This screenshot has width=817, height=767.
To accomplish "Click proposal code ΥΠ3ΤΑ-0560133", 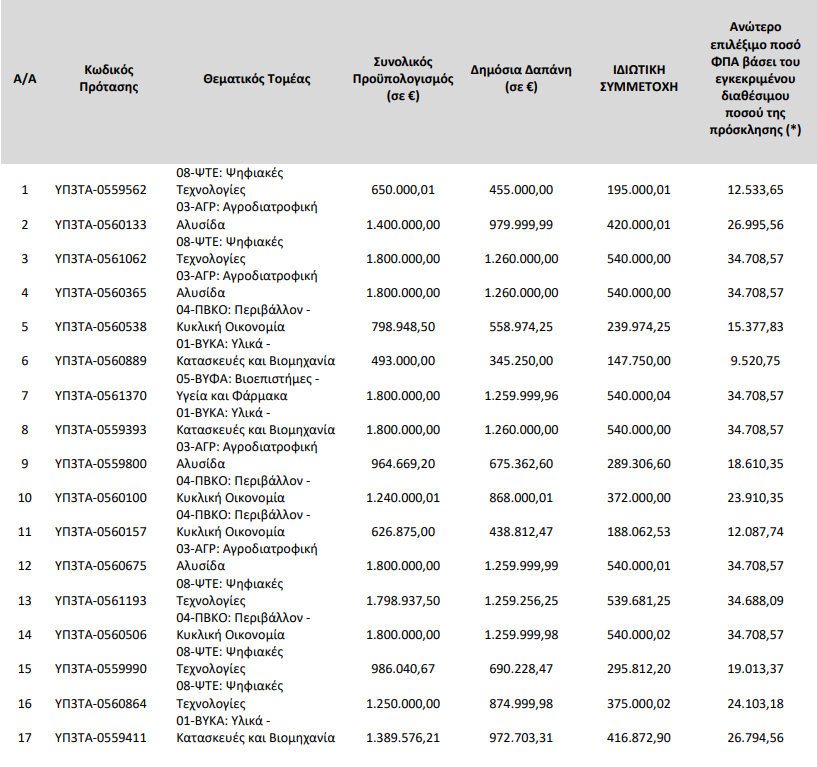I will coord(100,224).
